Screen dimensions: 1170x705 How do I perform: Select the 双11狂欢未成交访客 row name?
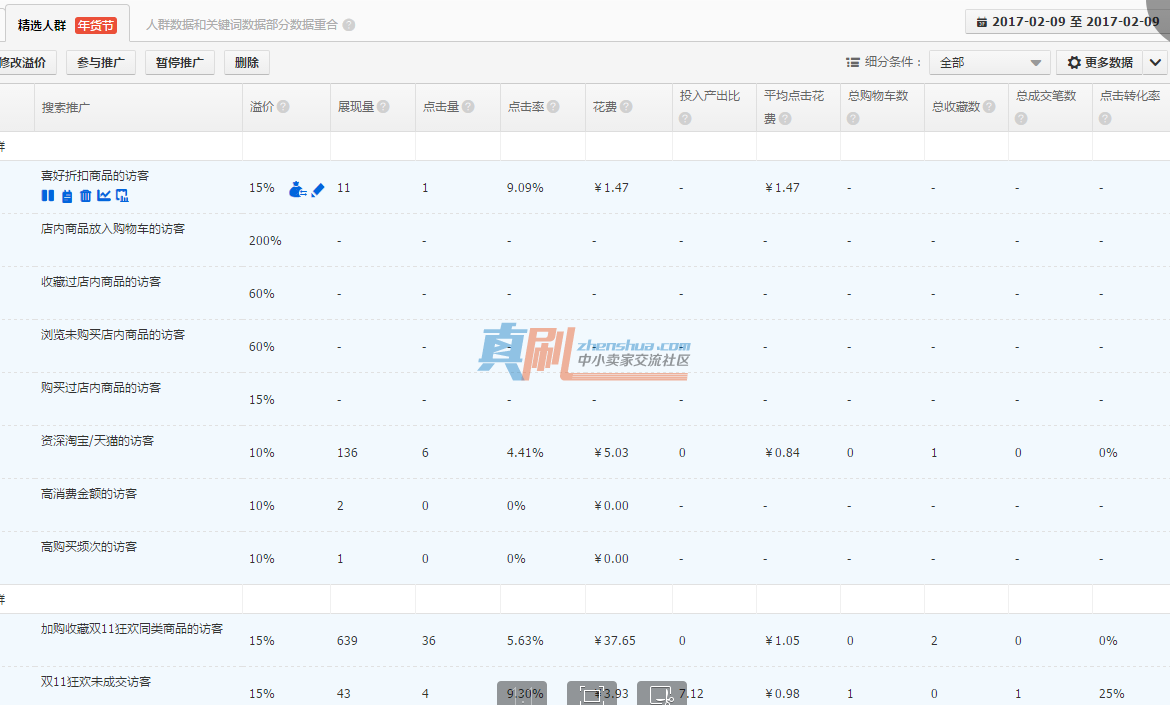point(96,682)
